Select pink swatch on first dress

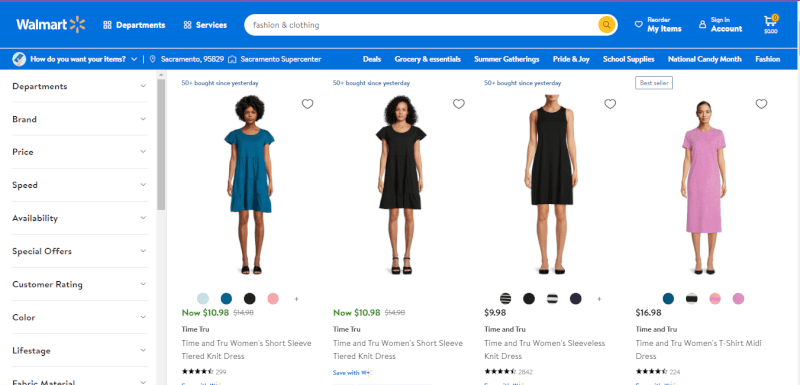point(273,299)
